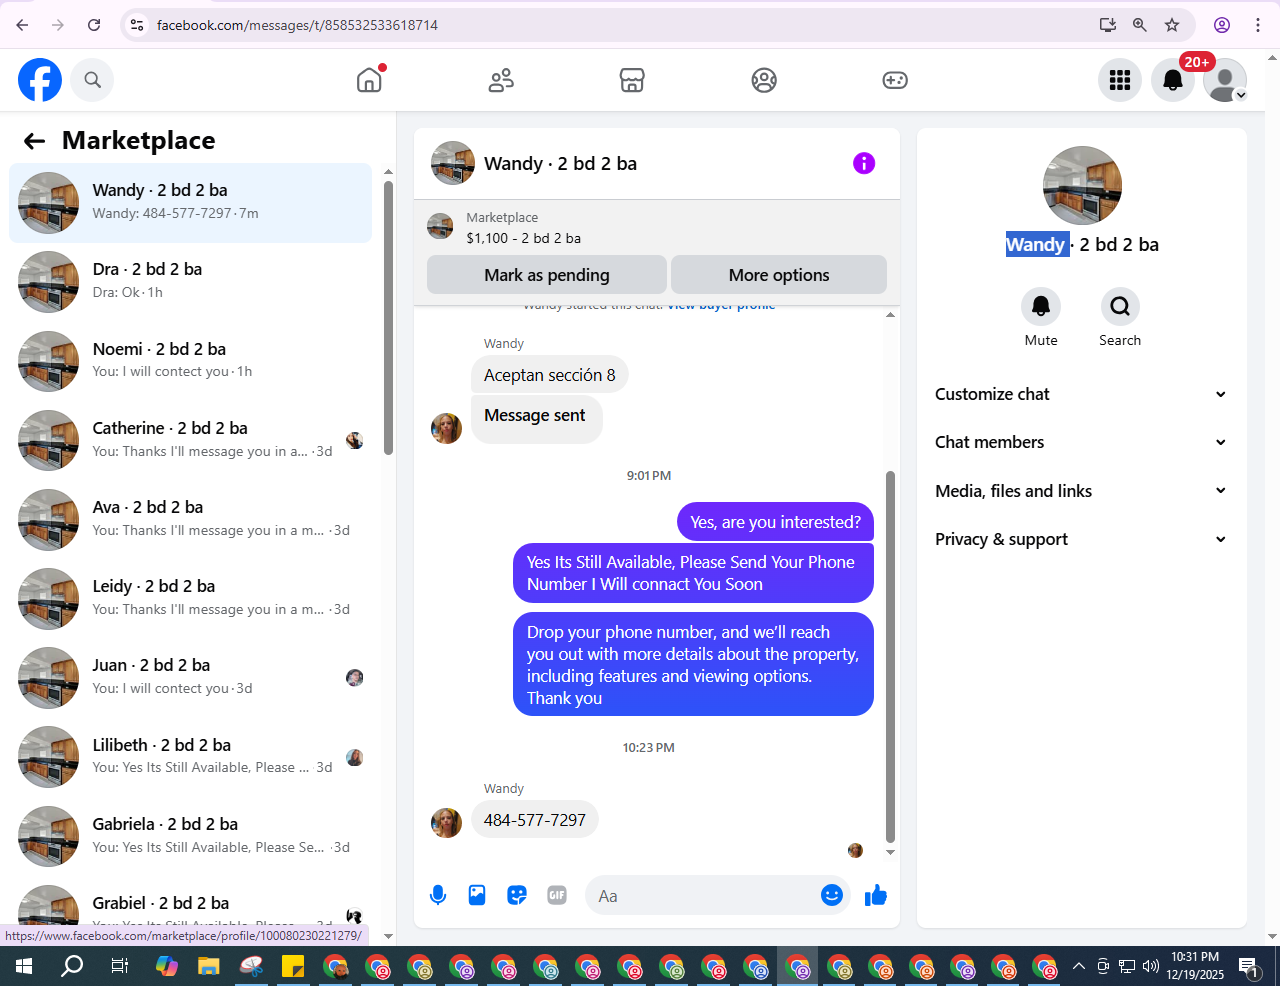Open Windows Start menu
This screenshot has height=986, width=1280.
coord(24,966)
